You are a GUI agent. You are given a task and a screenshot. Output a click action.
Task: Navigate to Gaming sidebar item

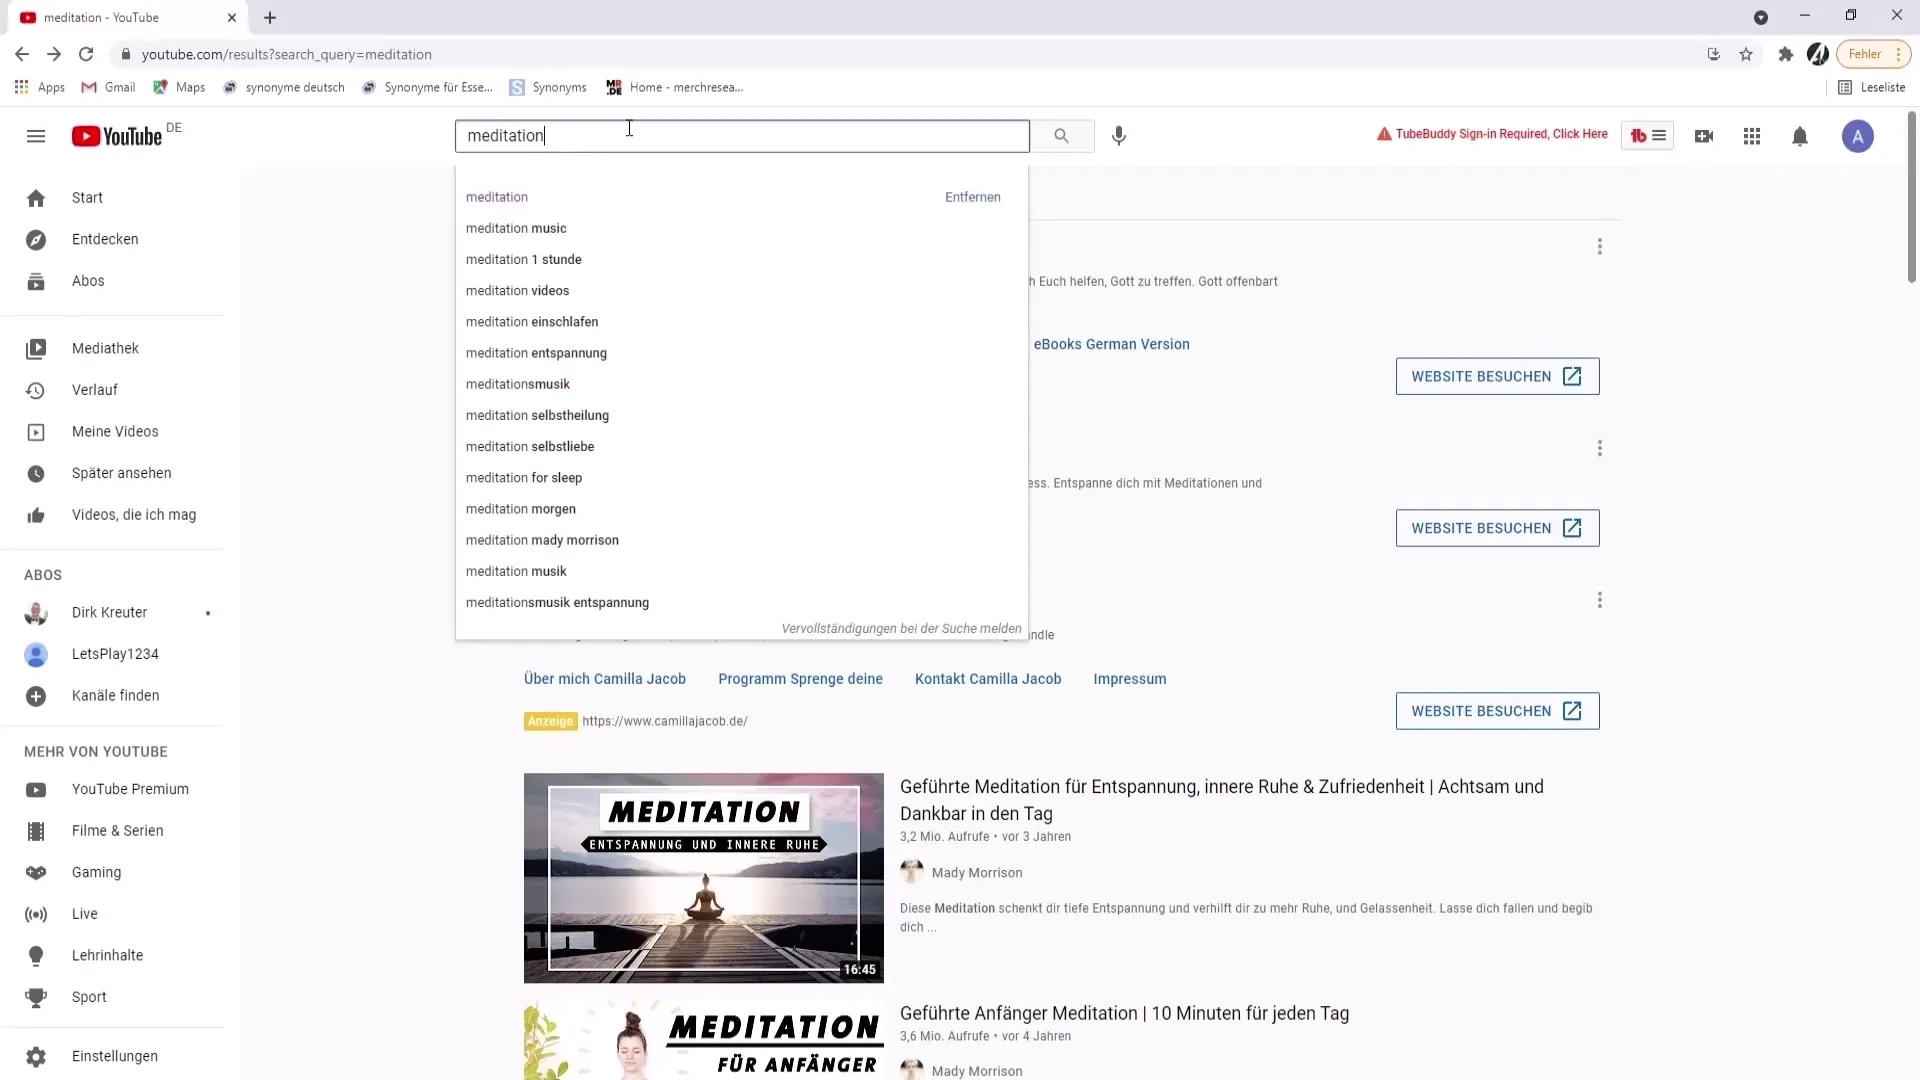click(96, 872)
